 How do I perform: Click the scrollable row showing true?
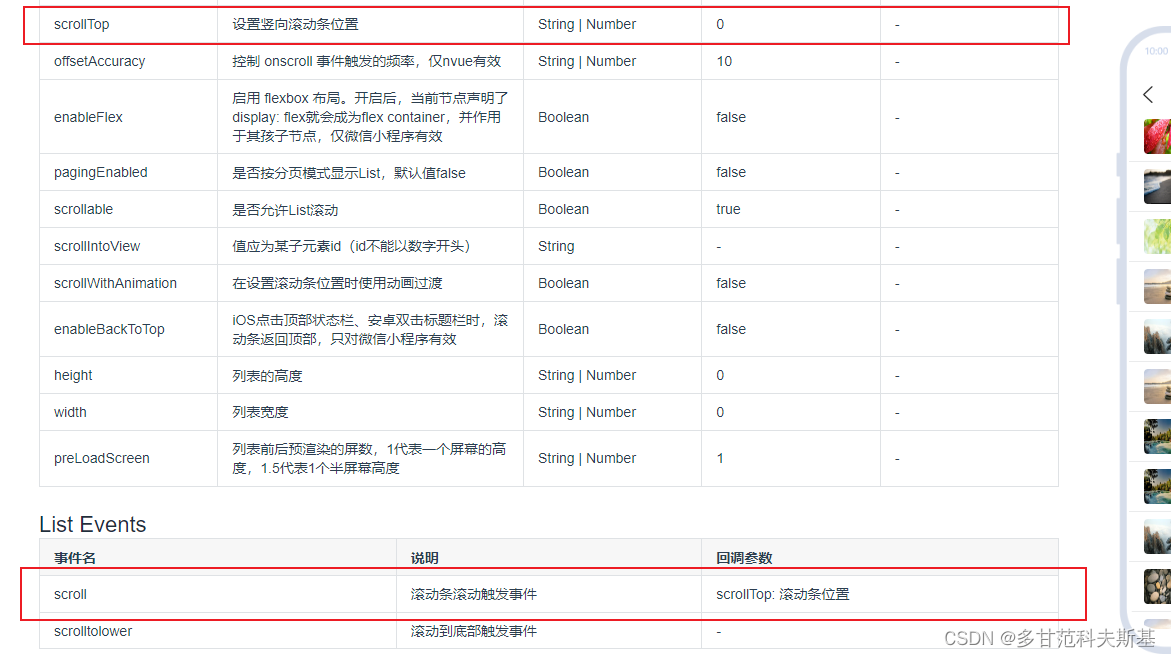81,209
